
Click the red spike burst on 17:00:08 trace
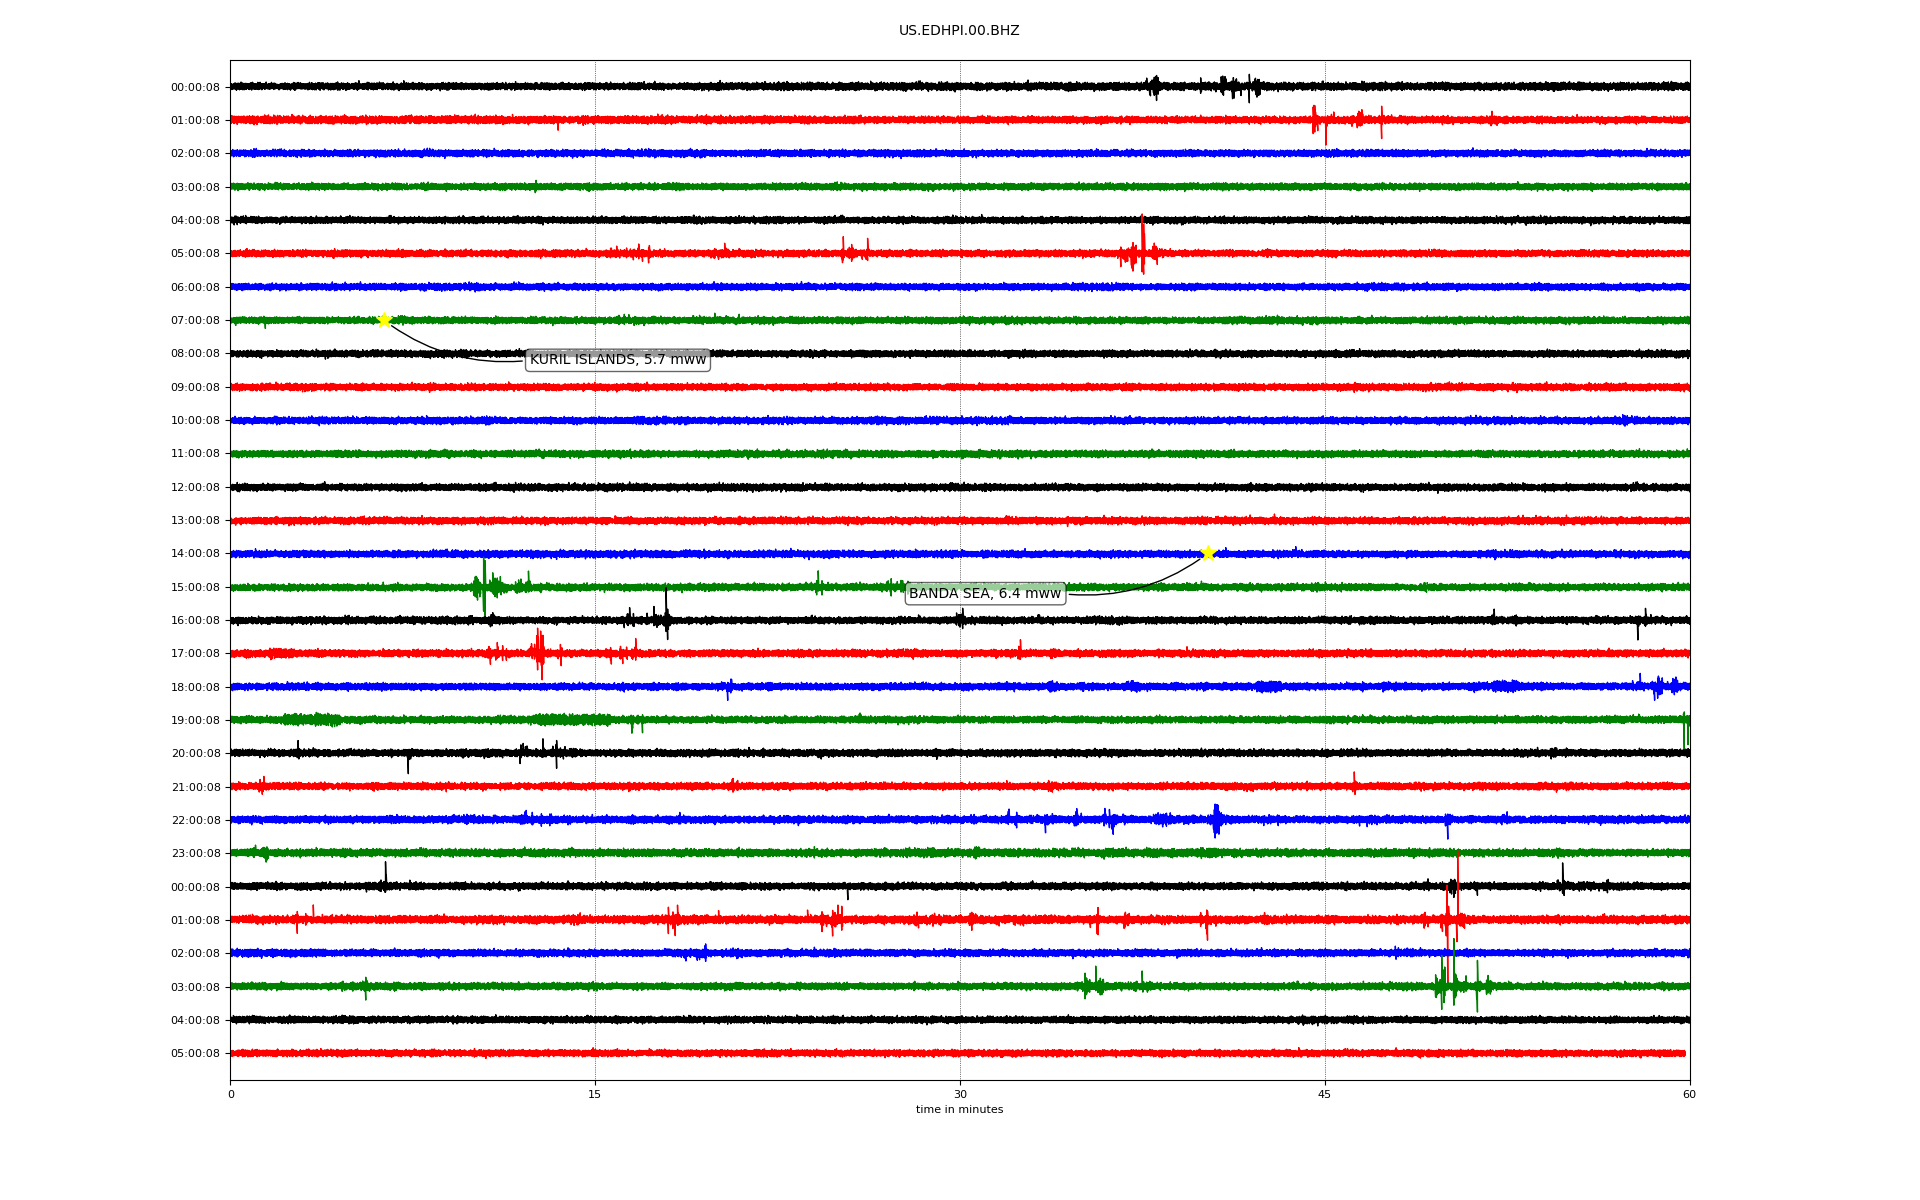click(x=540, y=653)
